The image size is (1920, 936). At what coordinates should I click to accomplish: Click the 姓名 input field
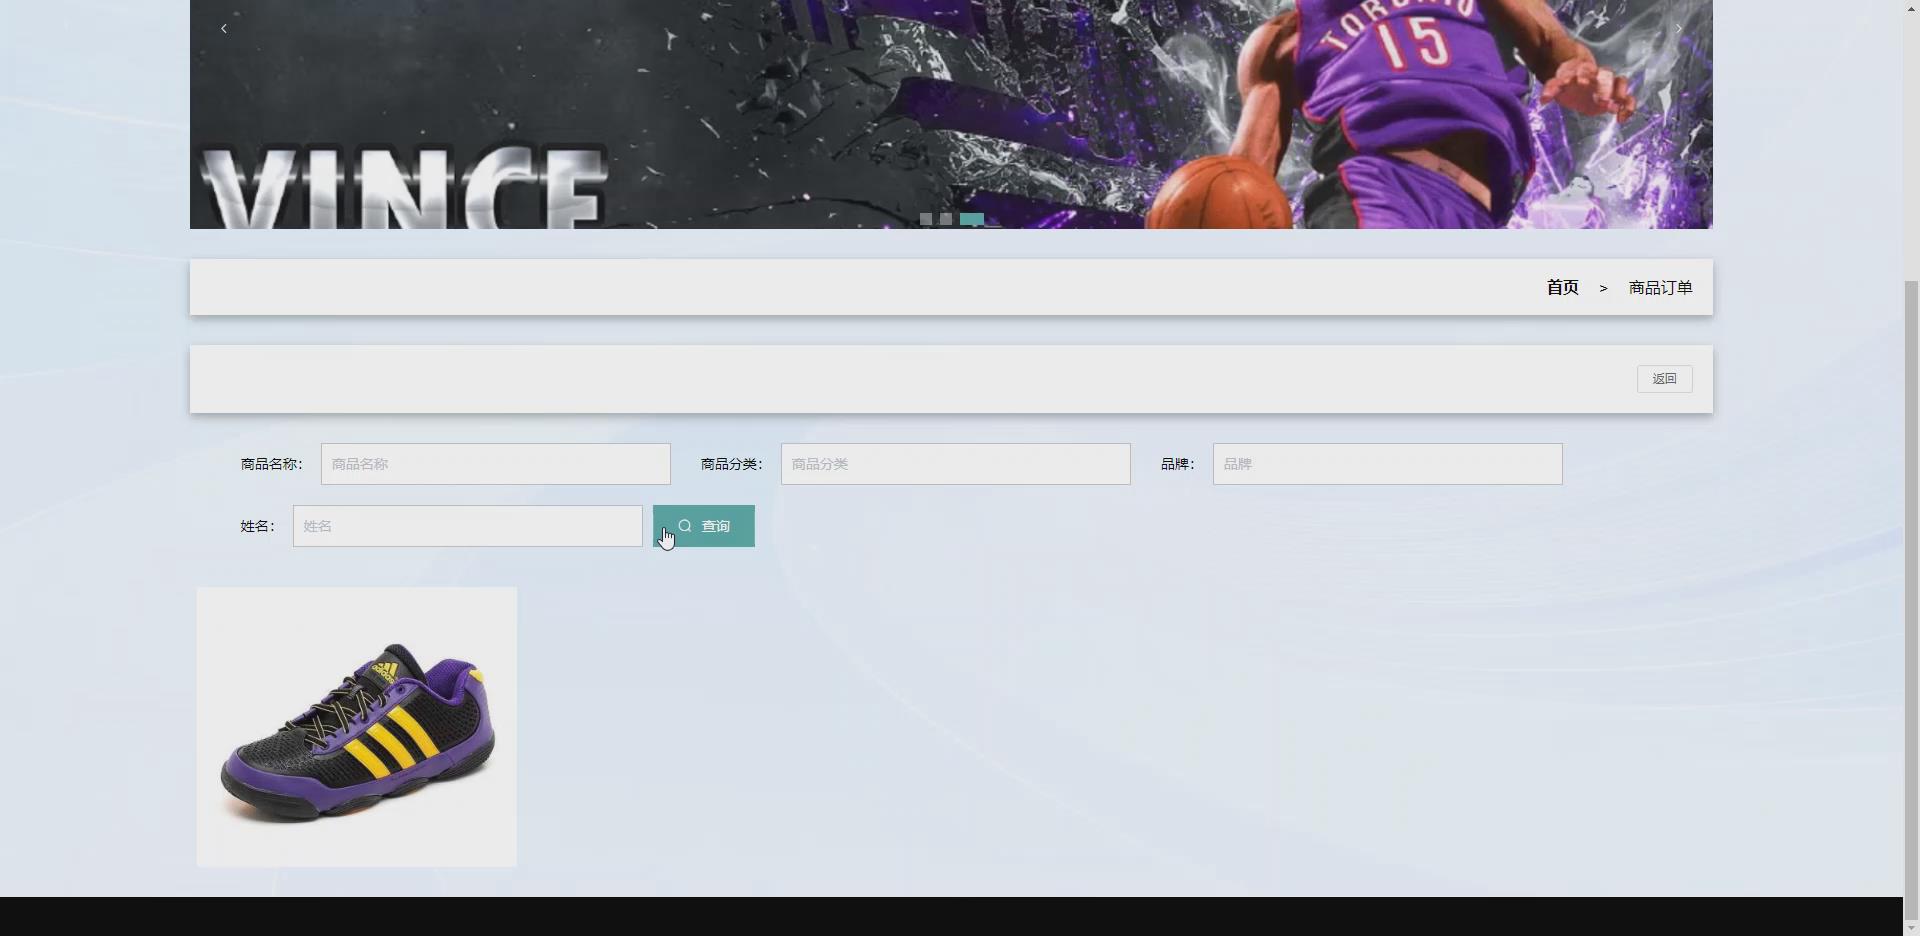(x=466, y=525)
